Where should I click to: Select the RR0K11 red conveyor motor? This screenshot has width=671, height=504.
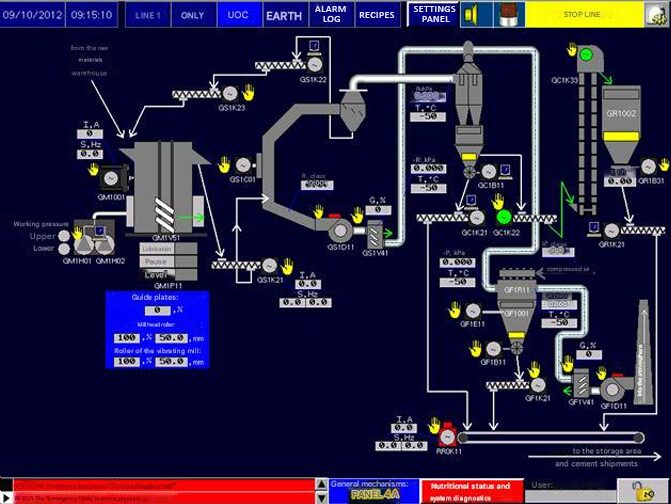(x=447, y=436)
